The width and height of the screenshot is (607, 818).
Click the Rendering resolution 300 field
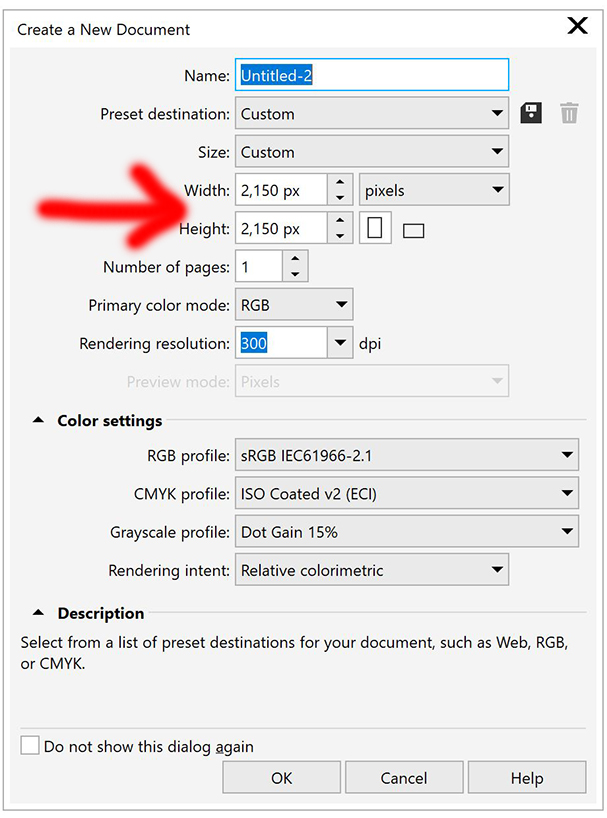282,343
